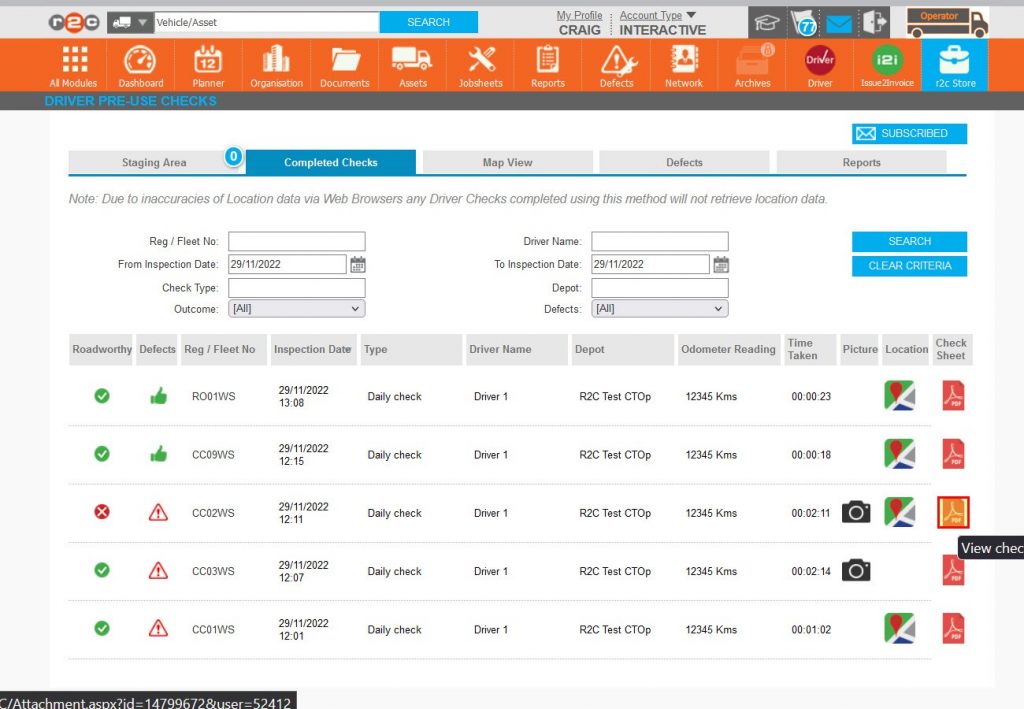Switch to the Map View tab
Viewport: 1024px width, 709px height.
[507, 162]
